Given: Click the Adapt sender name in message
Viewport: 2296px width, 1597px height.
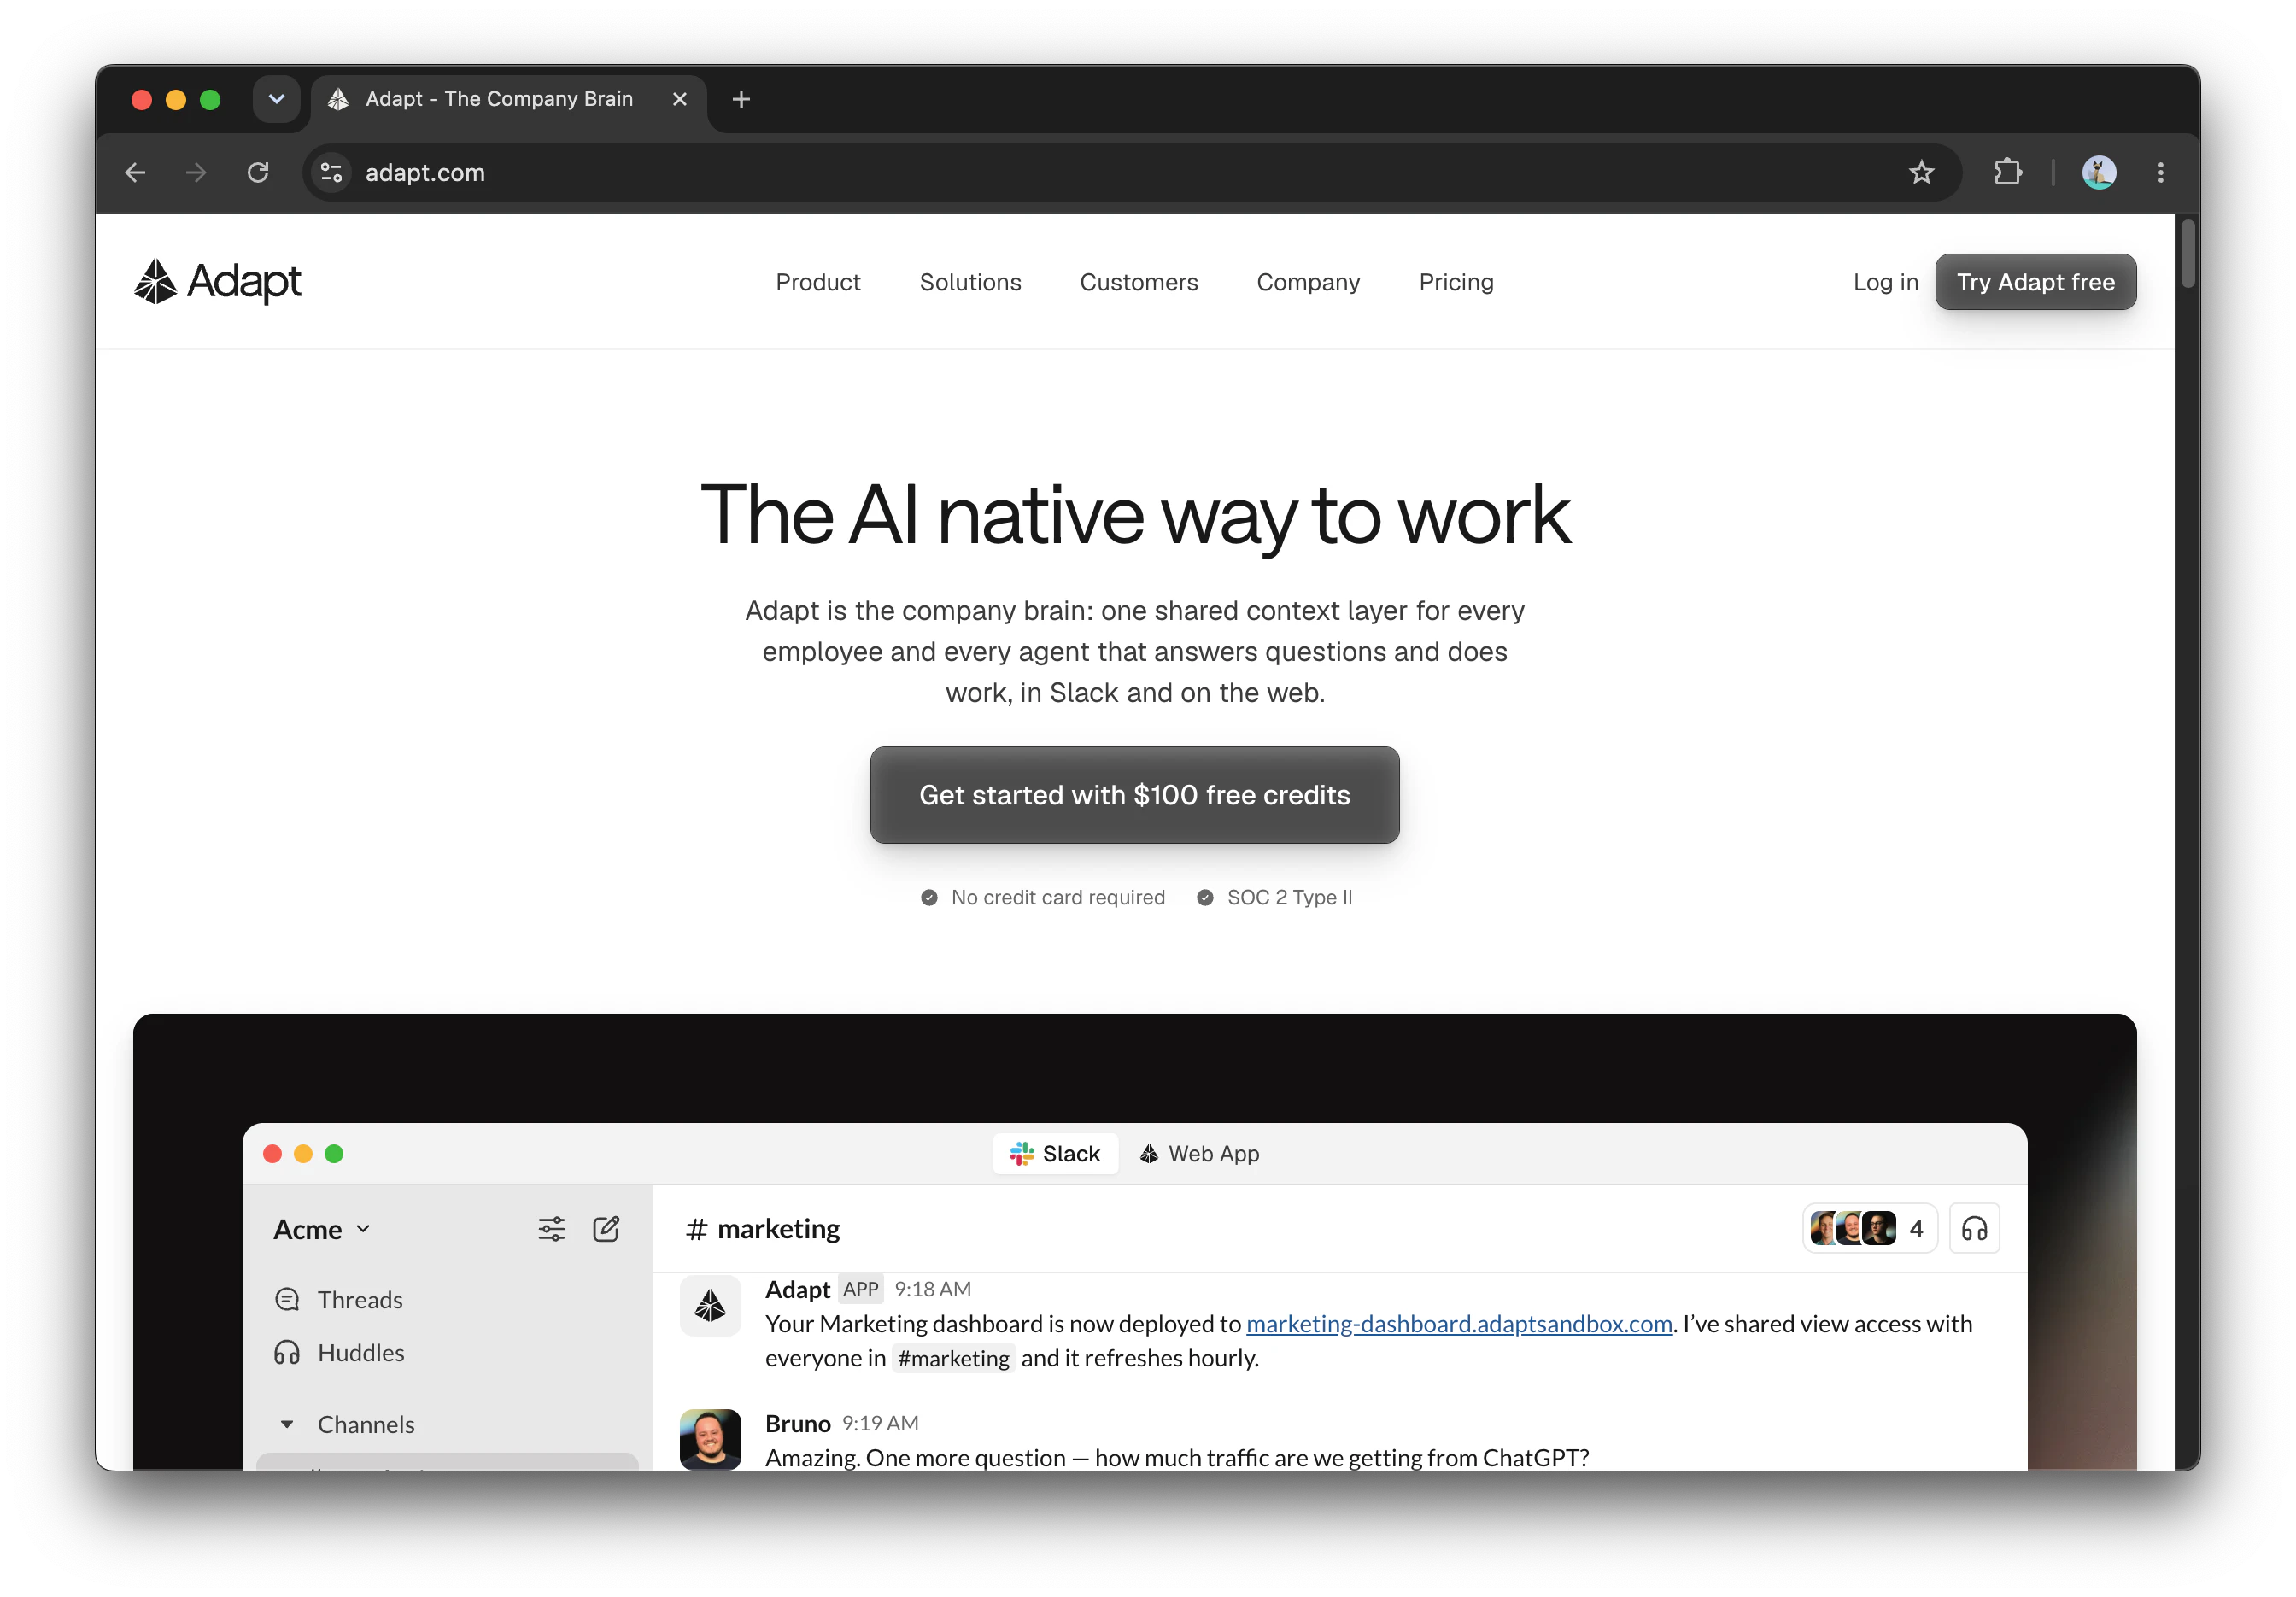Looking at the screenshot, I should (x=797, y=1290).
